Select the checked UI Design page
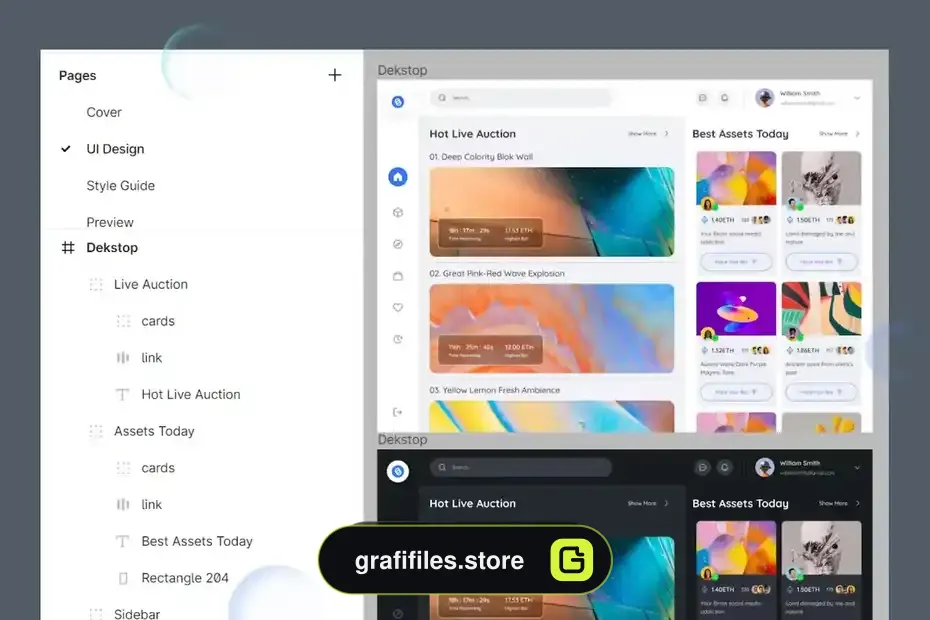The image size is (930, 620). 115,149
